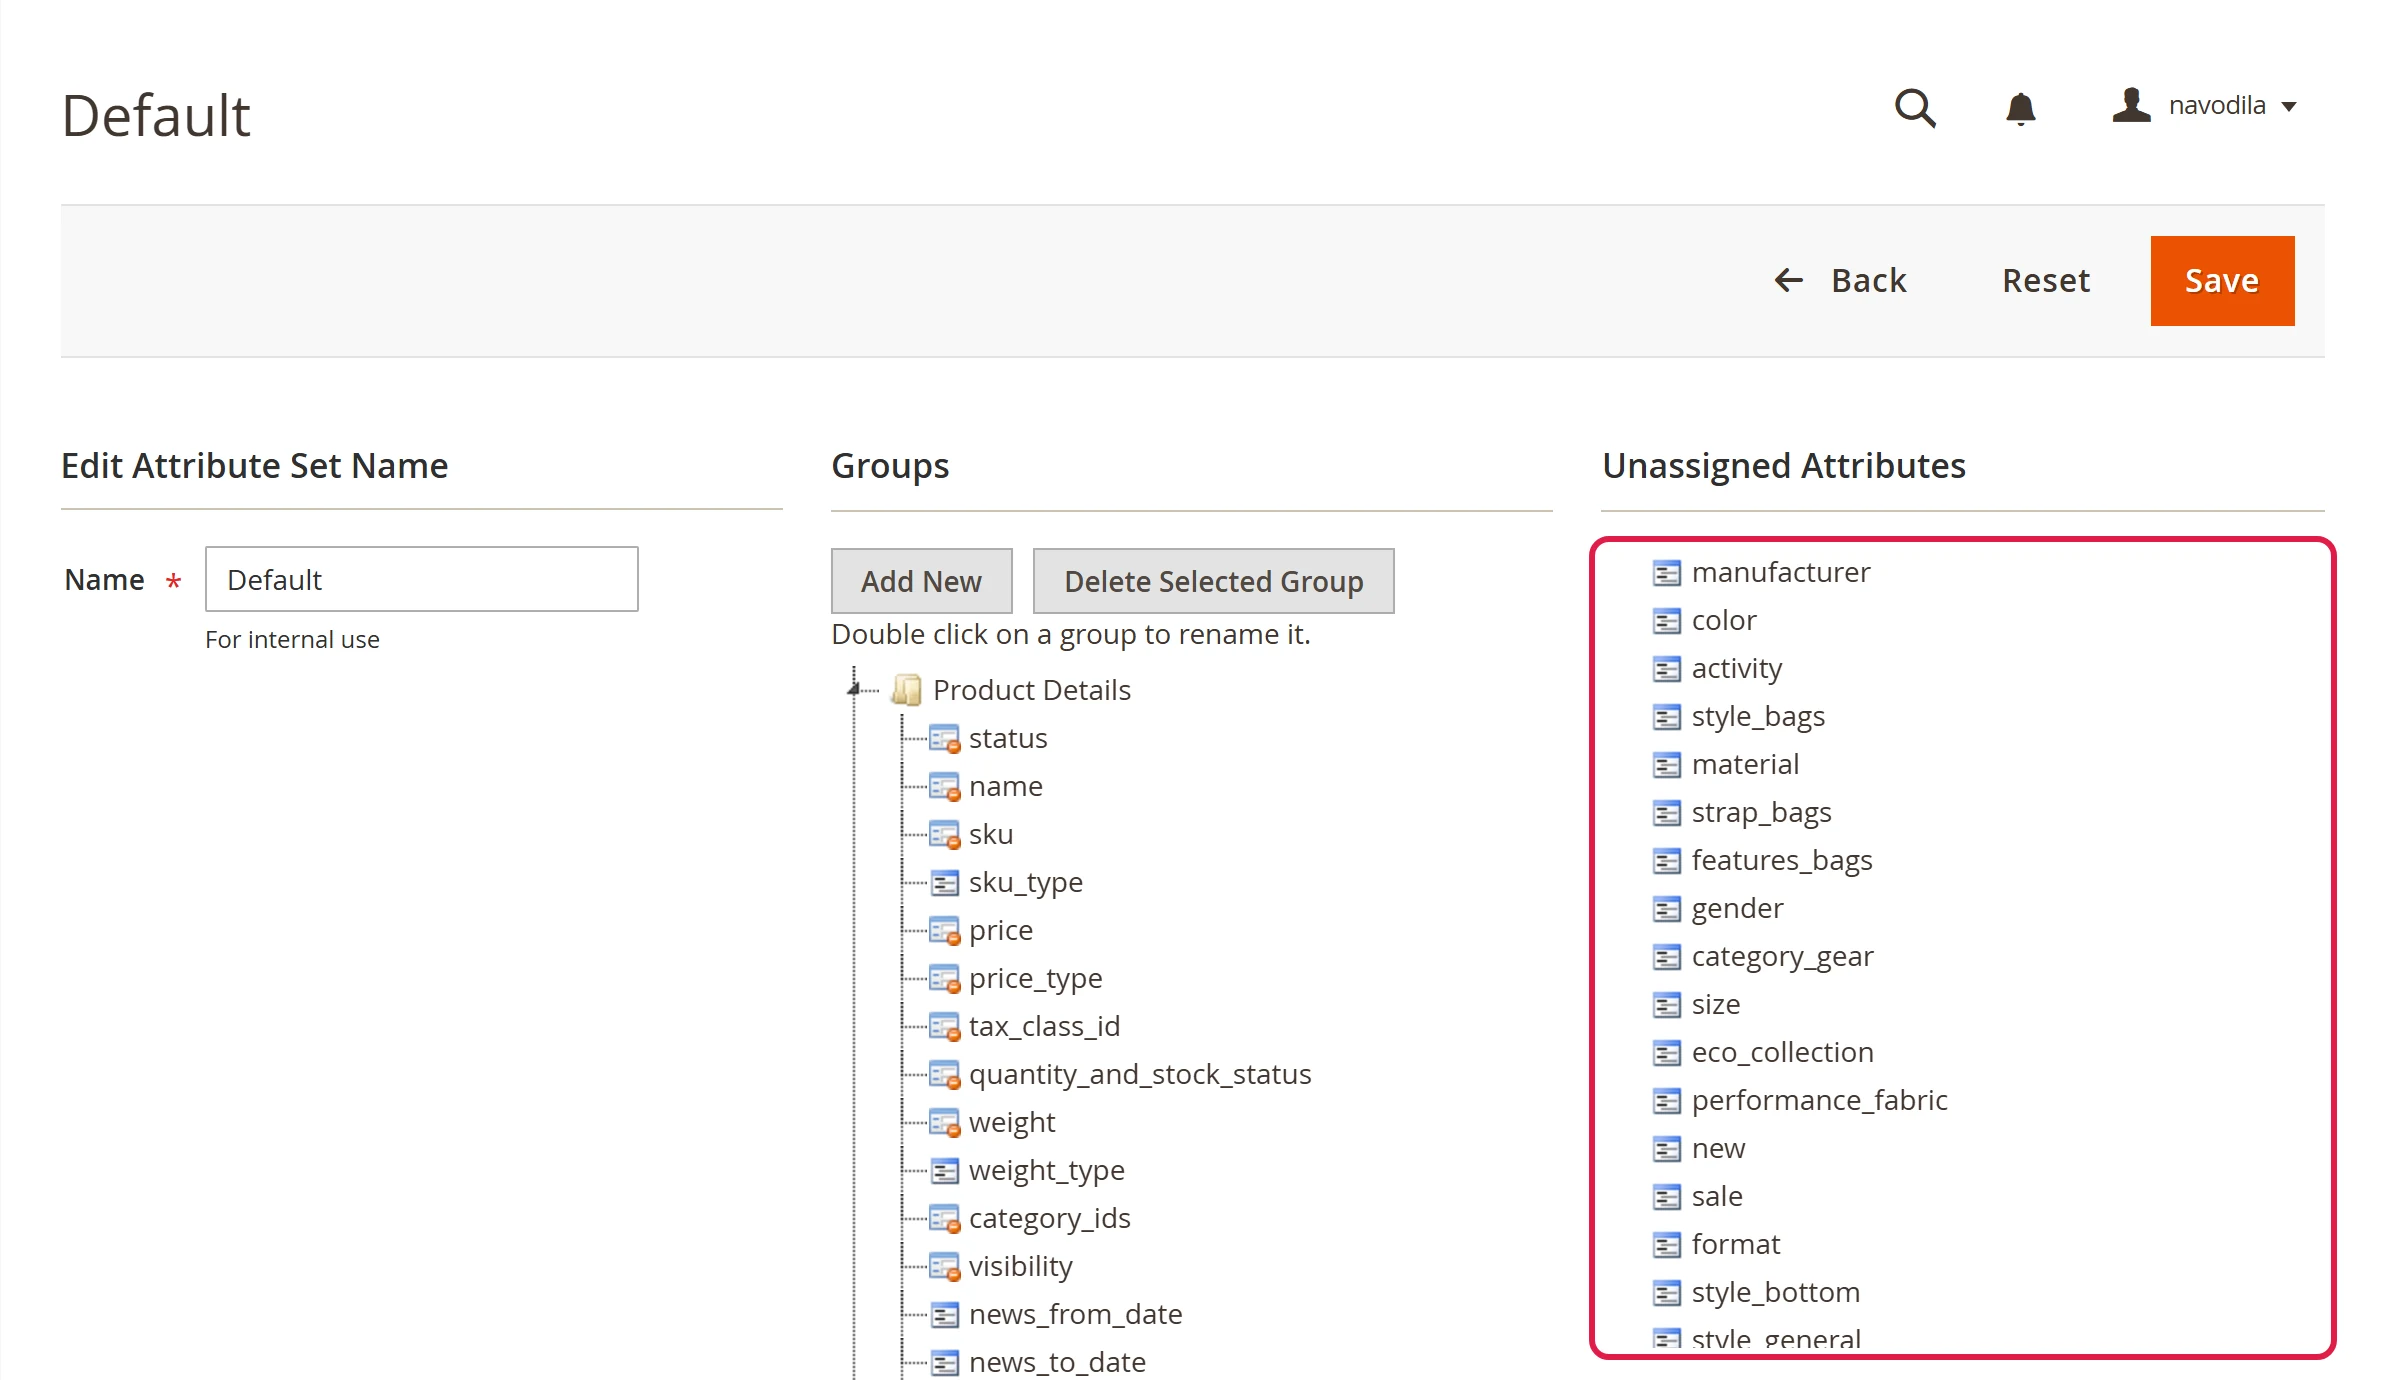Screen dimensions: 2384x1380
Task: Click the manufacturer attribute icon
Action: point(1666,573)
